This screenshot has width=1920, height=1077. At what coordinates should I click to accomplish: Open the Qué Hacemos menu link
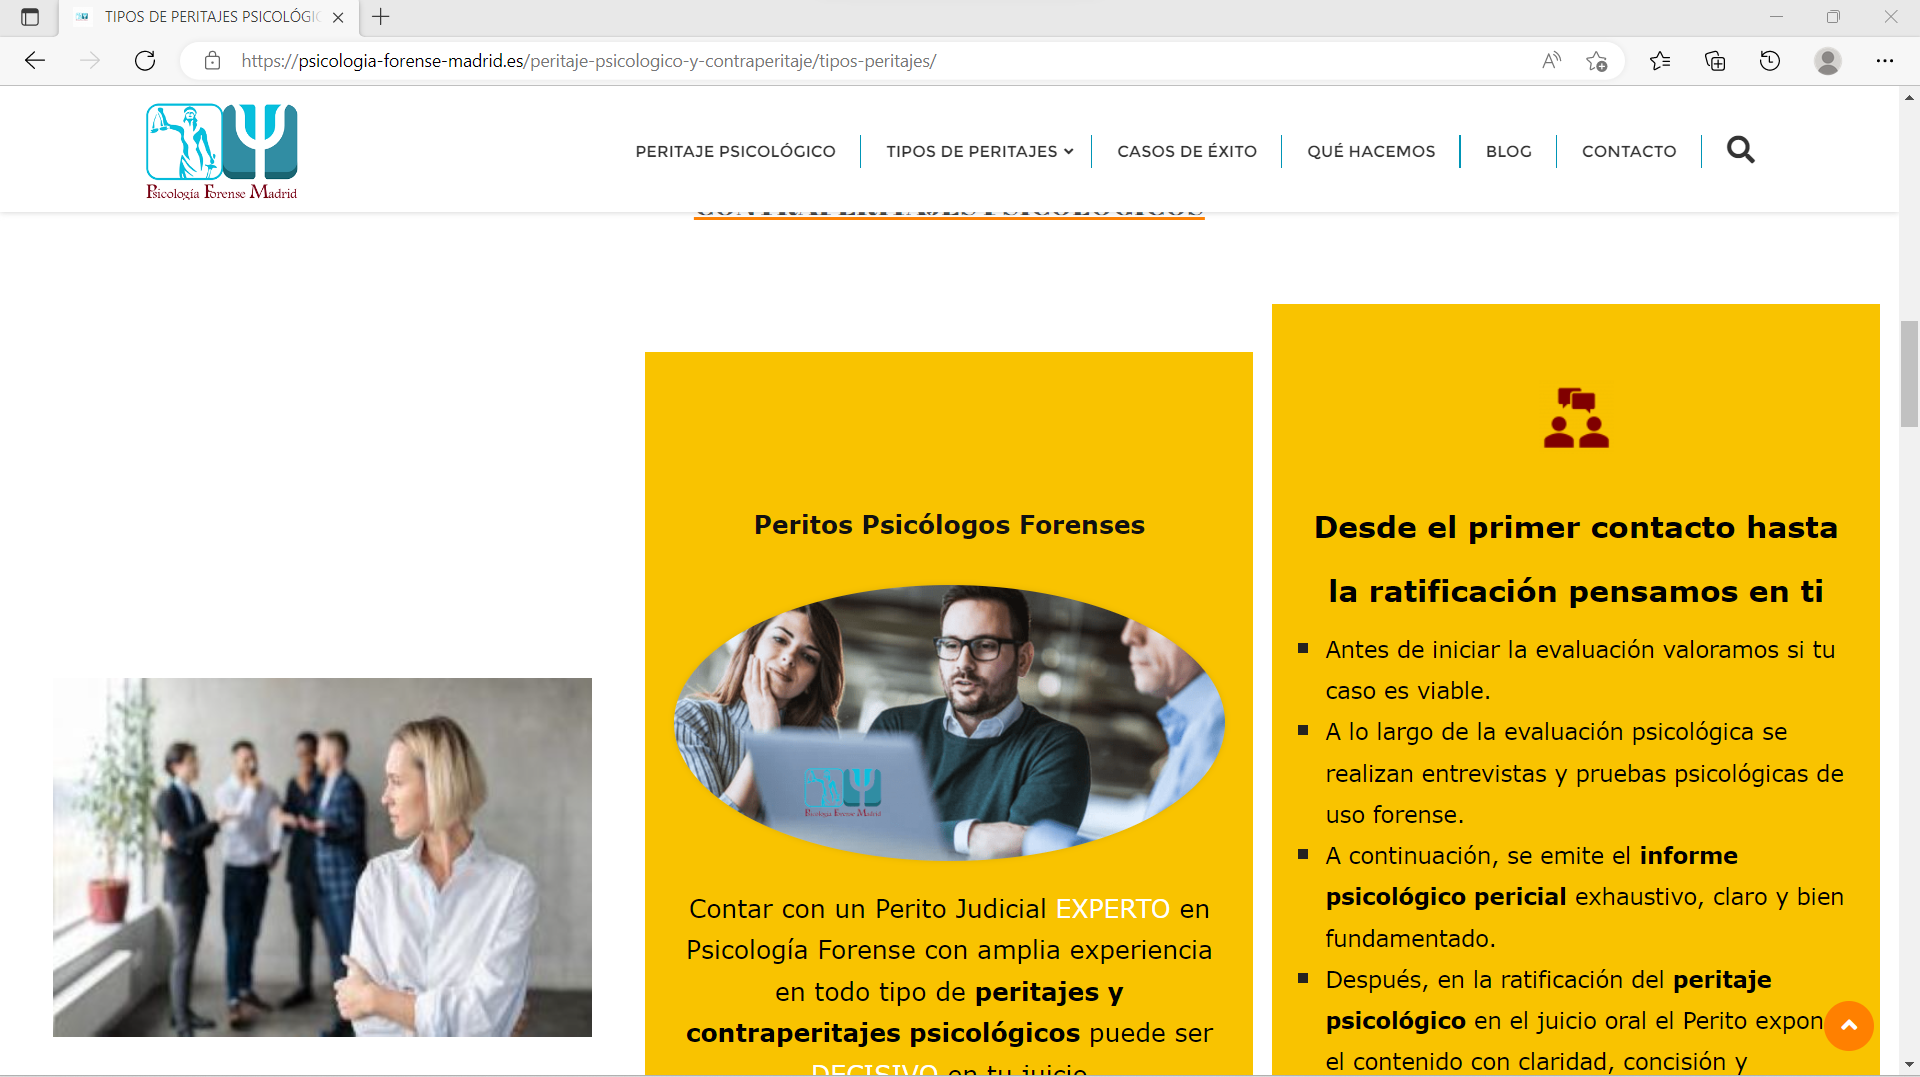(1371, 151)
